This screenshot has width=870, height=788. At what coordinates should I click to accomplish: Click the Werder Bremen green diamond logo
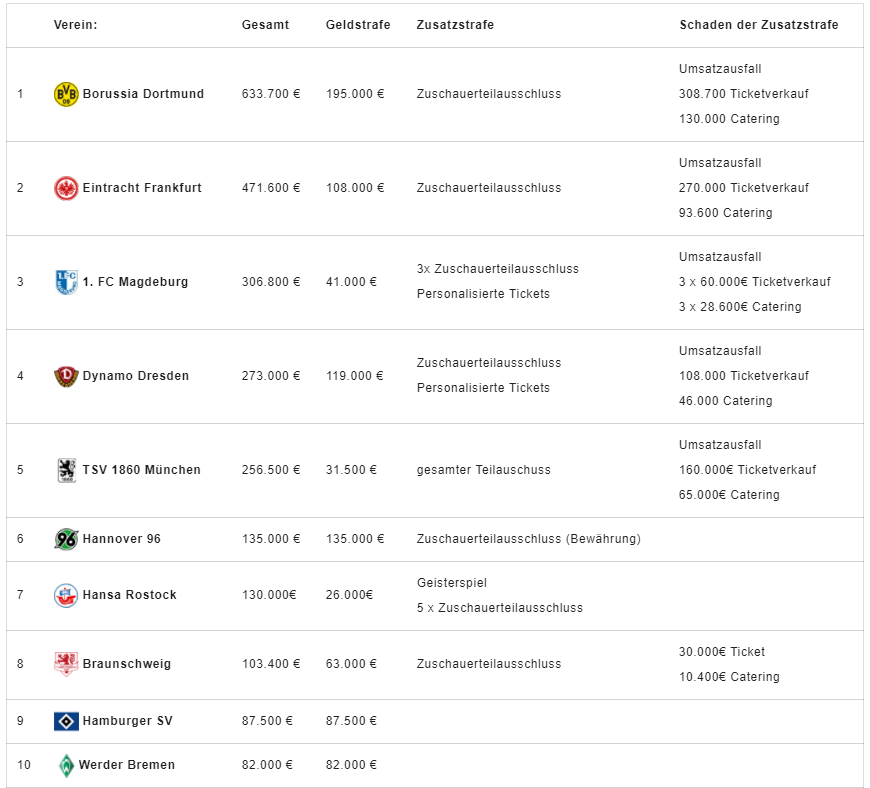click(66, 766)
